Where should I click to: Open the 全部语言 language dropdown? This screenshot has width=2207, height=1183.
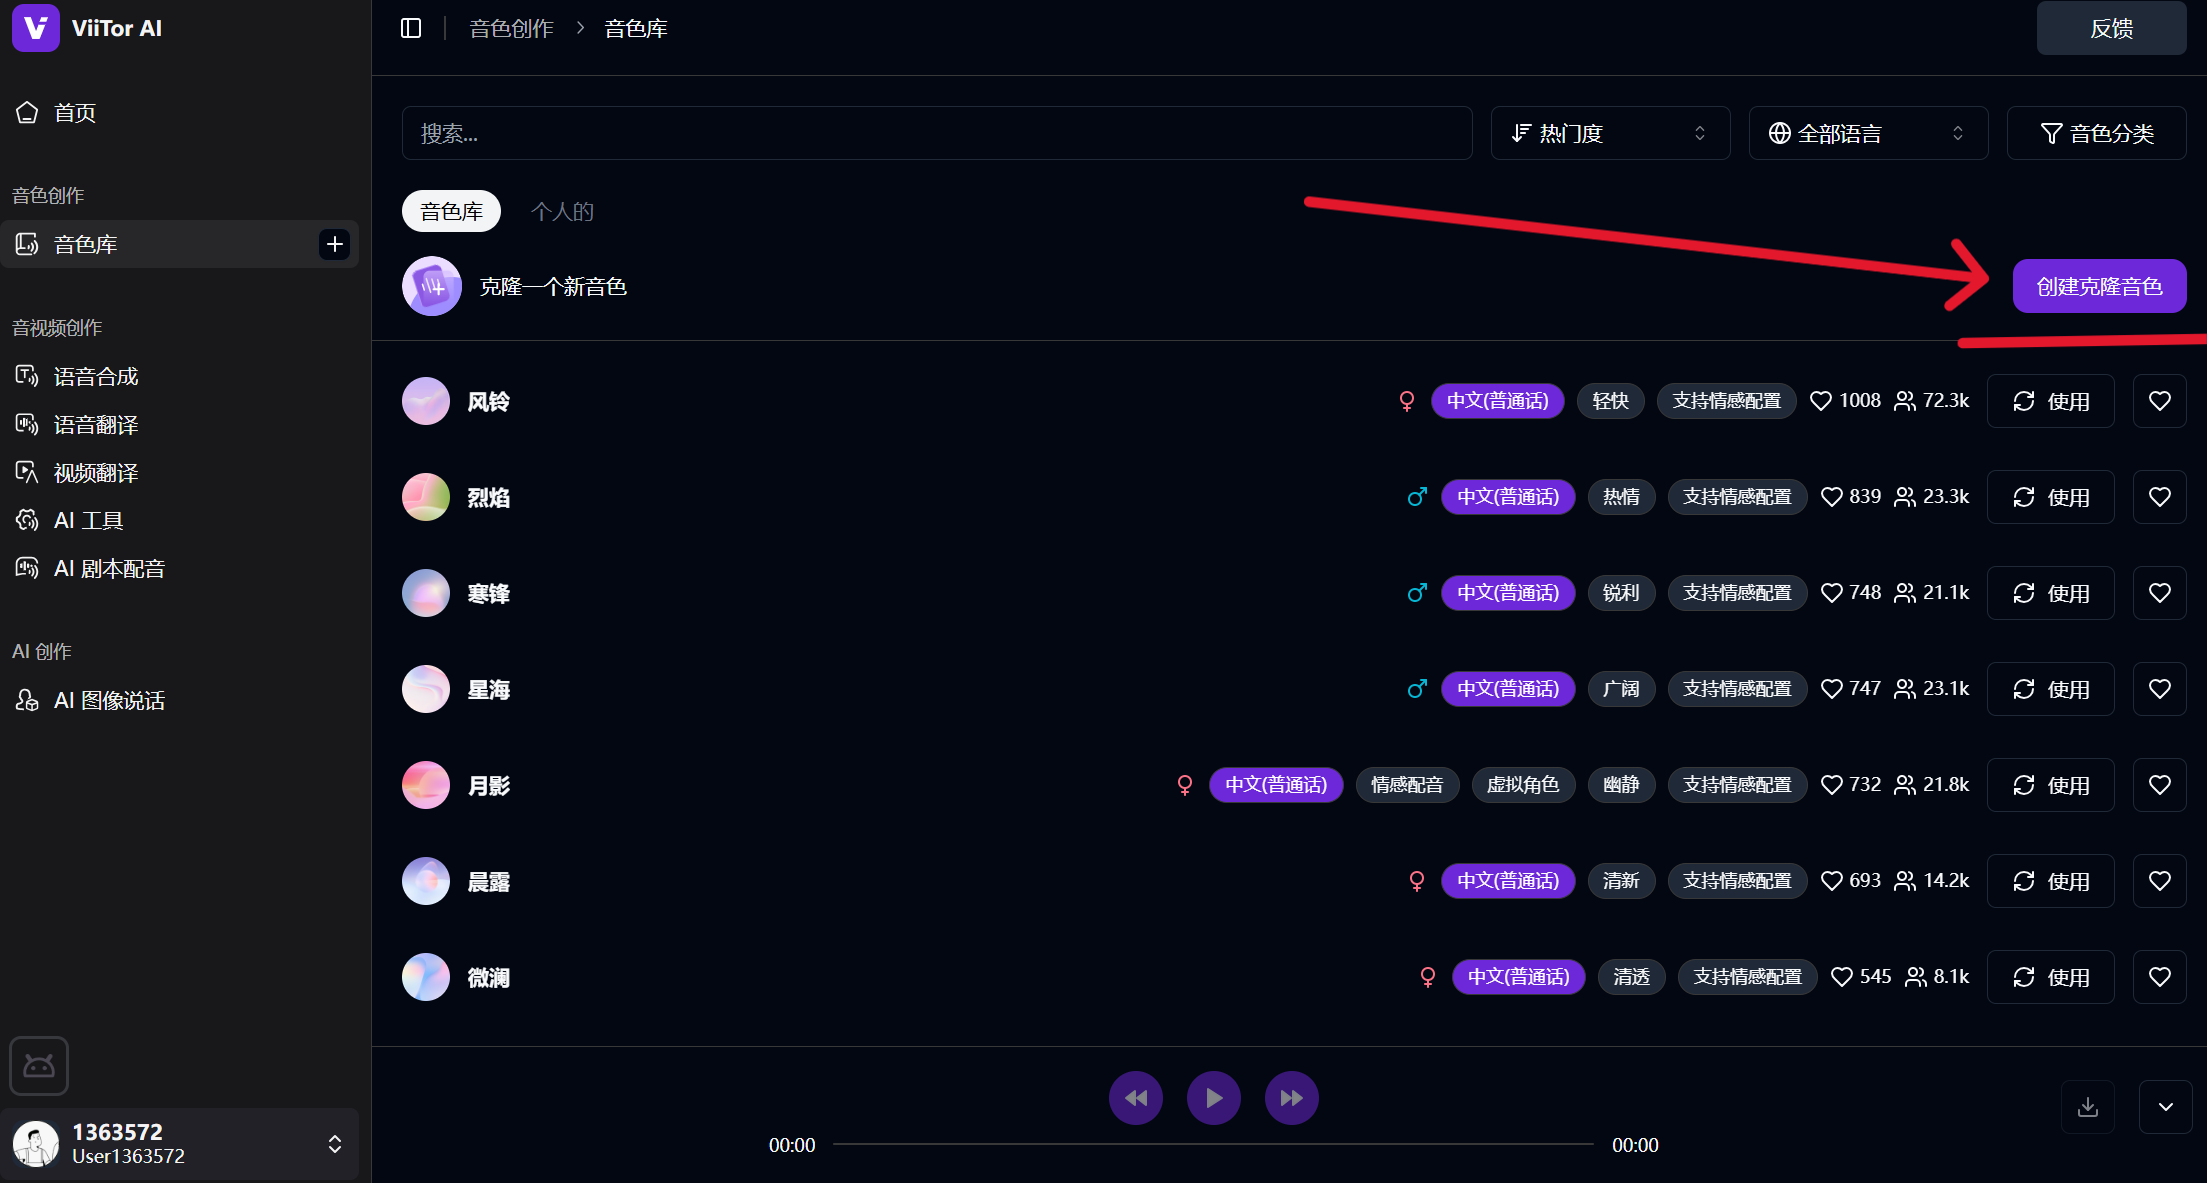1867,133
